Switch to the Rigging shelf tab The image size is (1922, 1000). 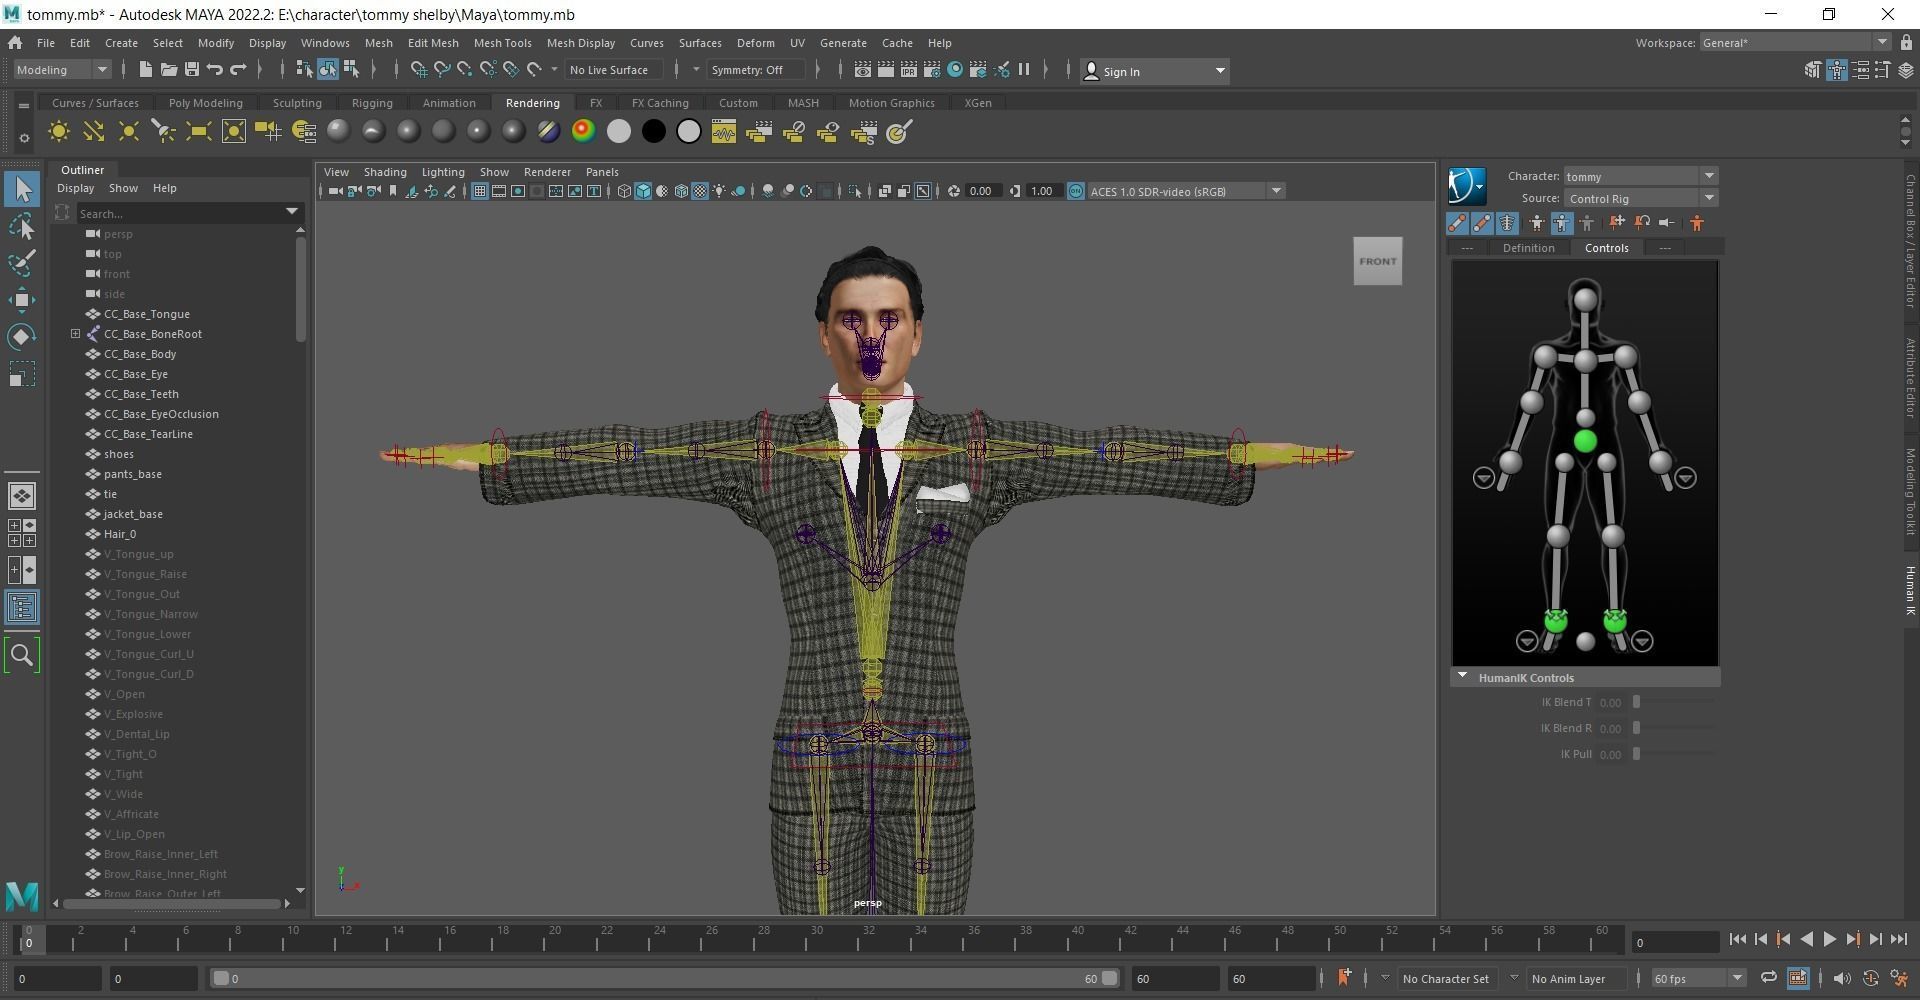tap(372, 103)
